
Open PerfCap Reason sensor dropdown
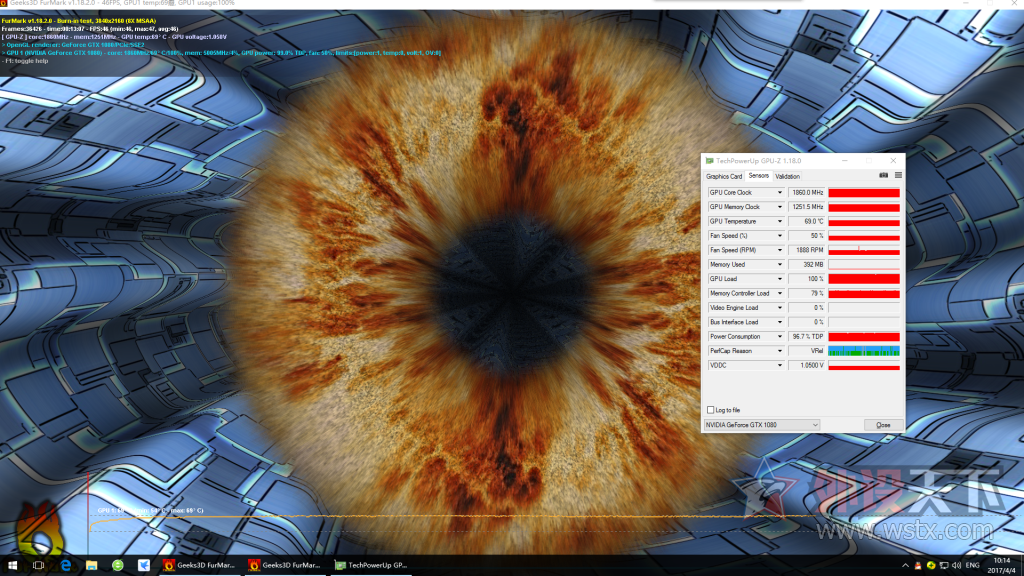click(x=779, y=351)
